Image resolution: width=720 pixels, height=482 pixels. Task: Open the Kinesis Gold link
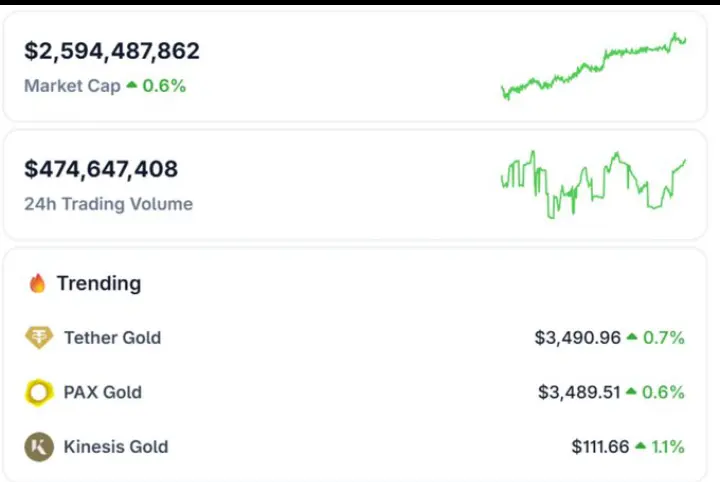[115, 447]
